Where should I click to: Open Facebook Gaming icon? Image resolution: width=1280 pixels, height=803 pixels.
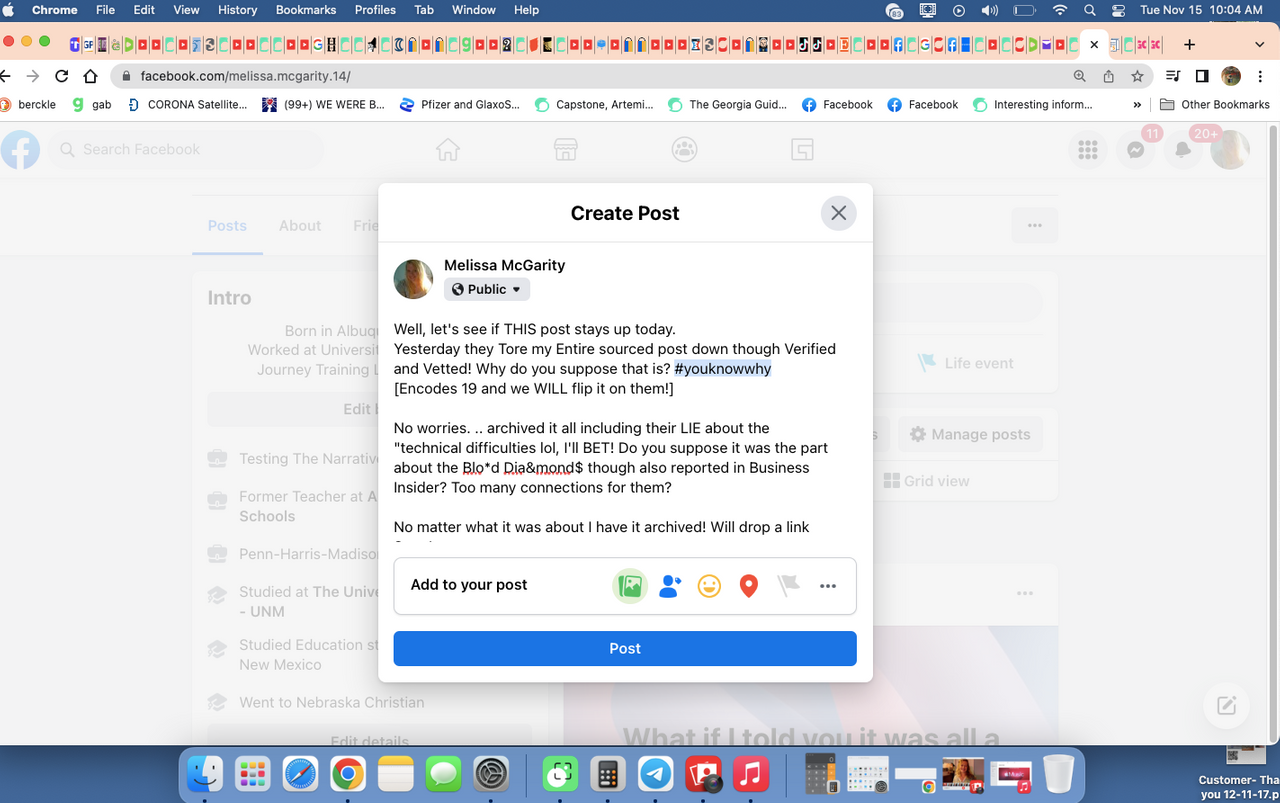pos(802,150)
